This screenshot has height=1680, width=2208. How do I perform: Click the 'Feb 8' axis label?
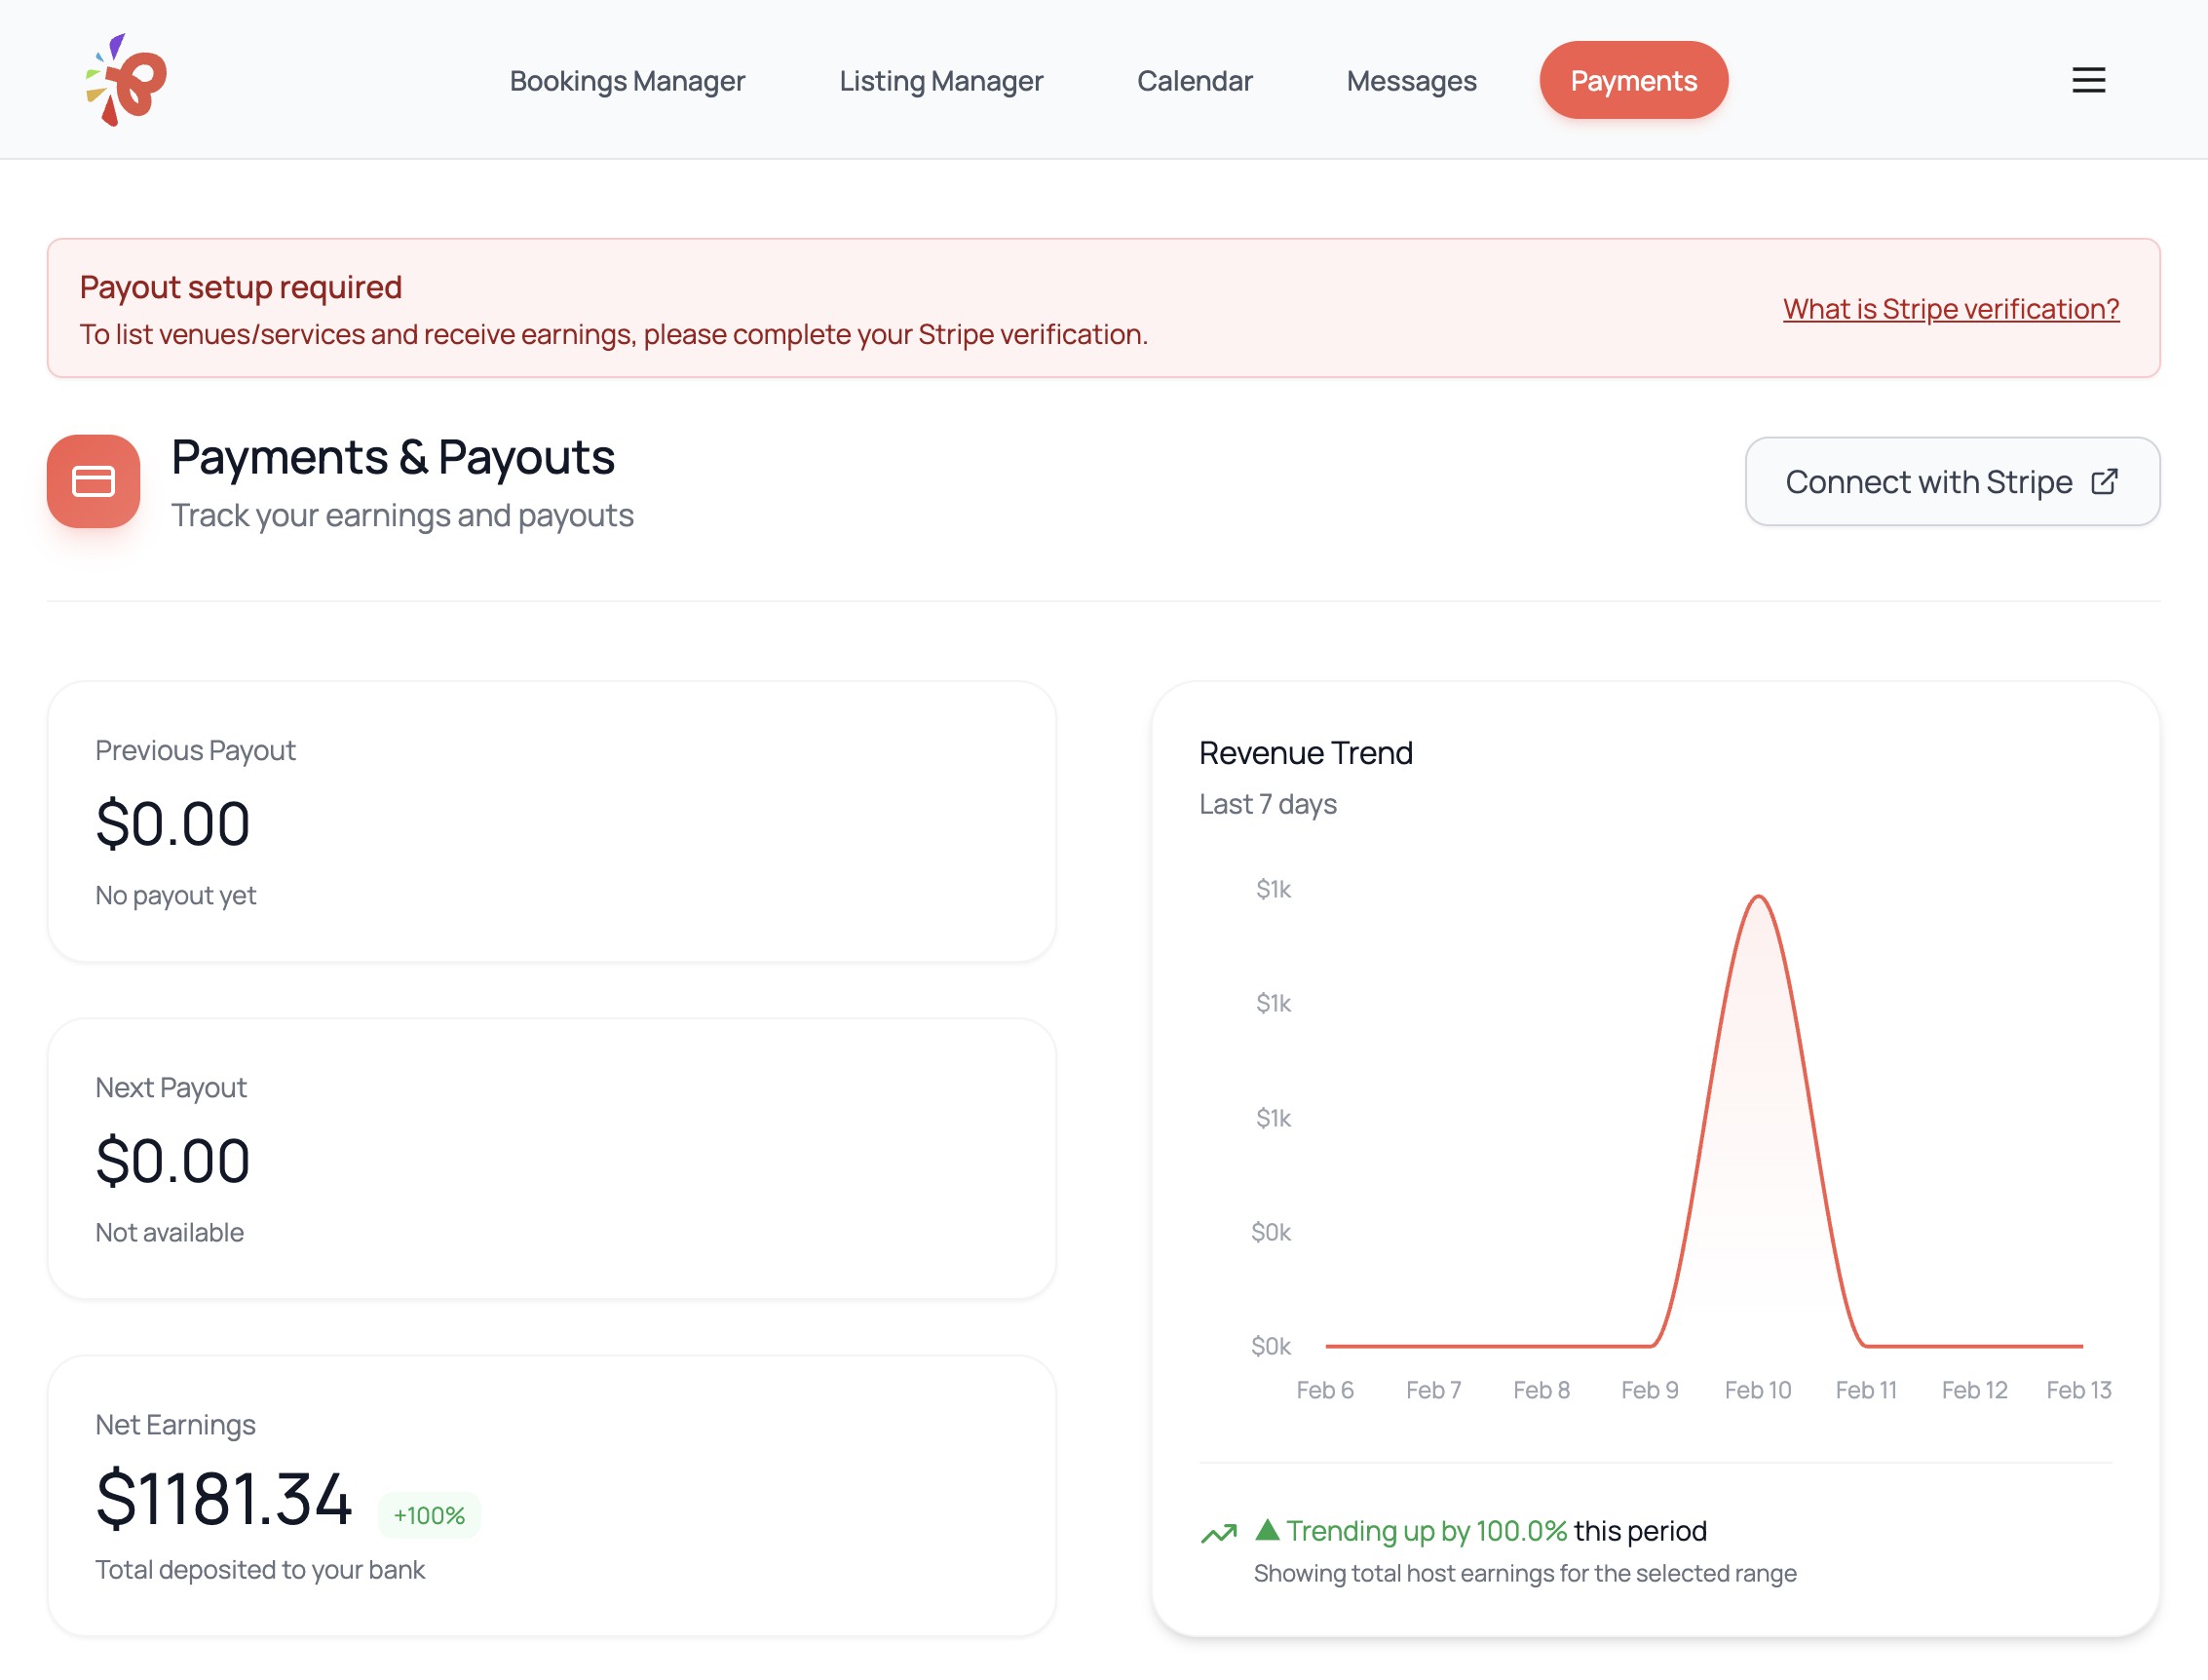[x=1541, y=1390]
